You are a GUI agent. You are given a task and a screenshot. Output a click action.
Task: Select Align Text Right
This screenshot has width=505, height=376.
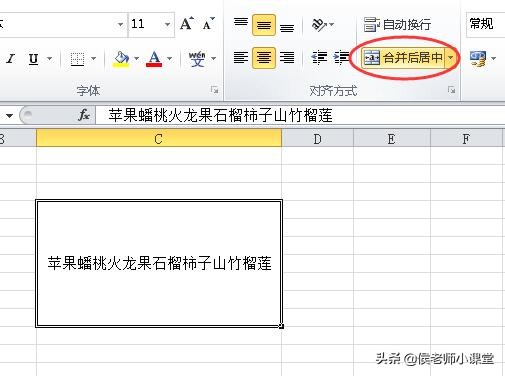click(287, 58)
